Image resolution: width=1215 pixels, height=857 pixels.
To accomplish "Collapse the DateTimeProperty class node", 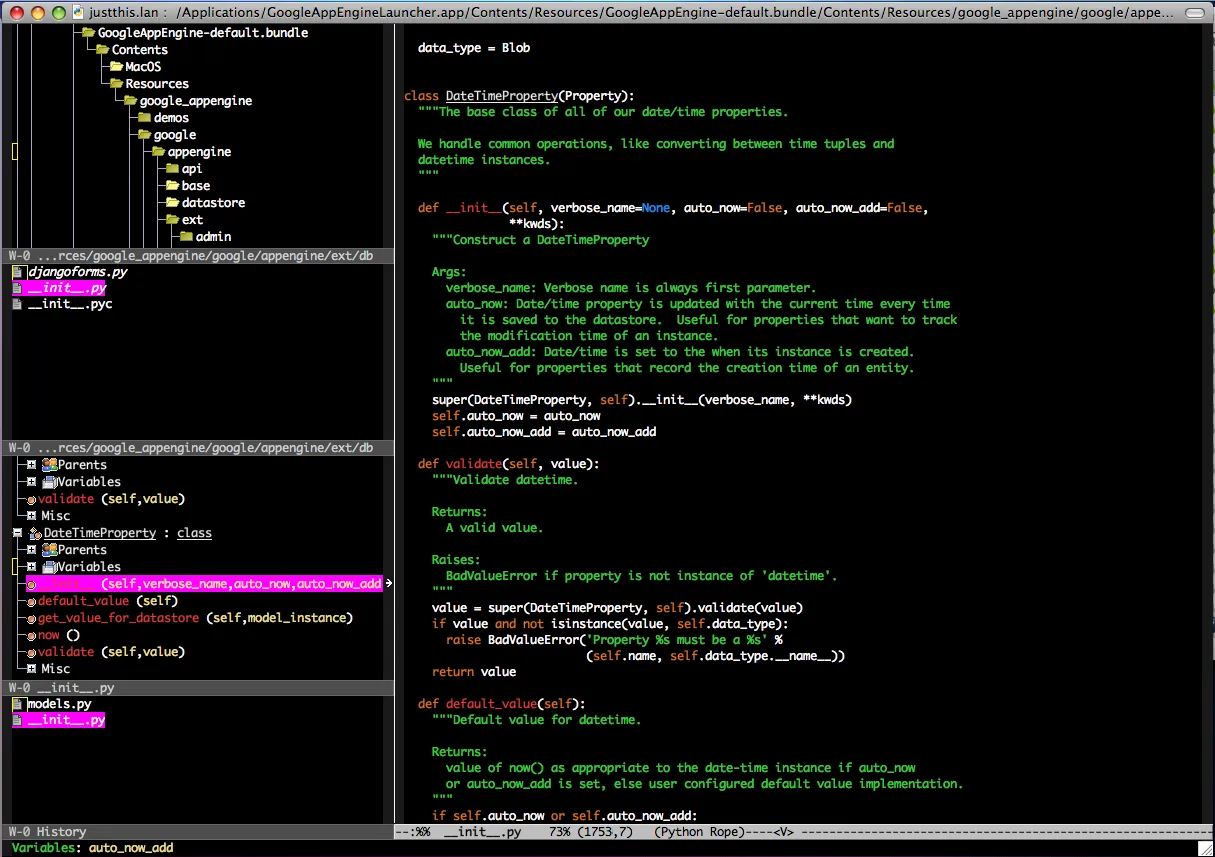I will pyautogui.click(x=17, y=534).
